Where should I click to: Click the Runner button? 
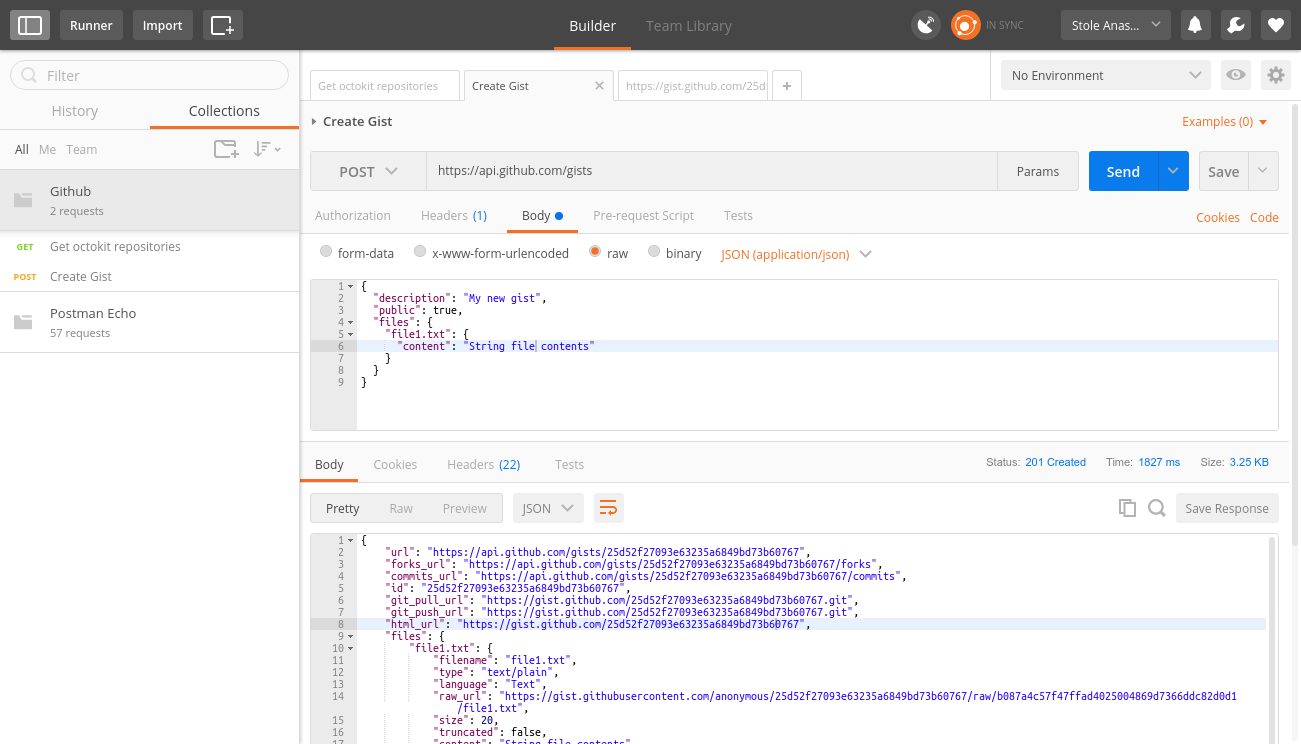coord(91,25)
